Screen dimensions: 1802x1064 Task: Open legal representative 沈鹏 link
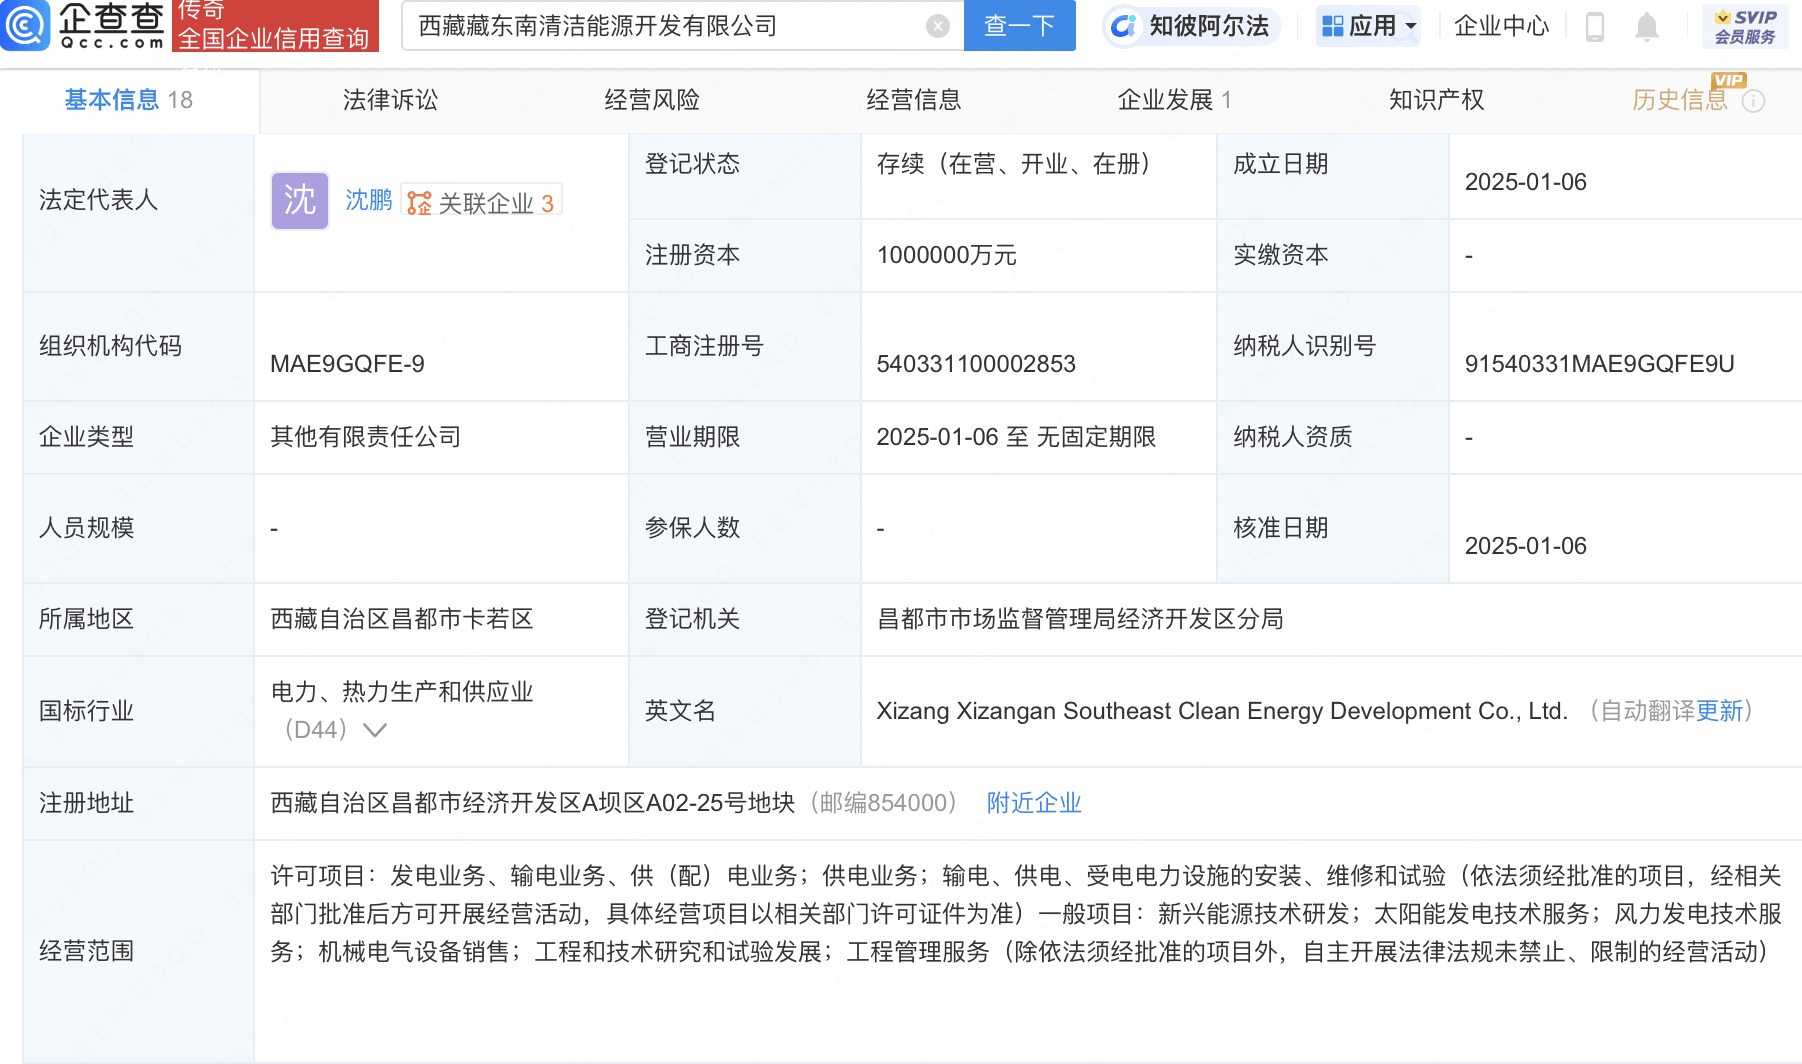pos(369,201)
